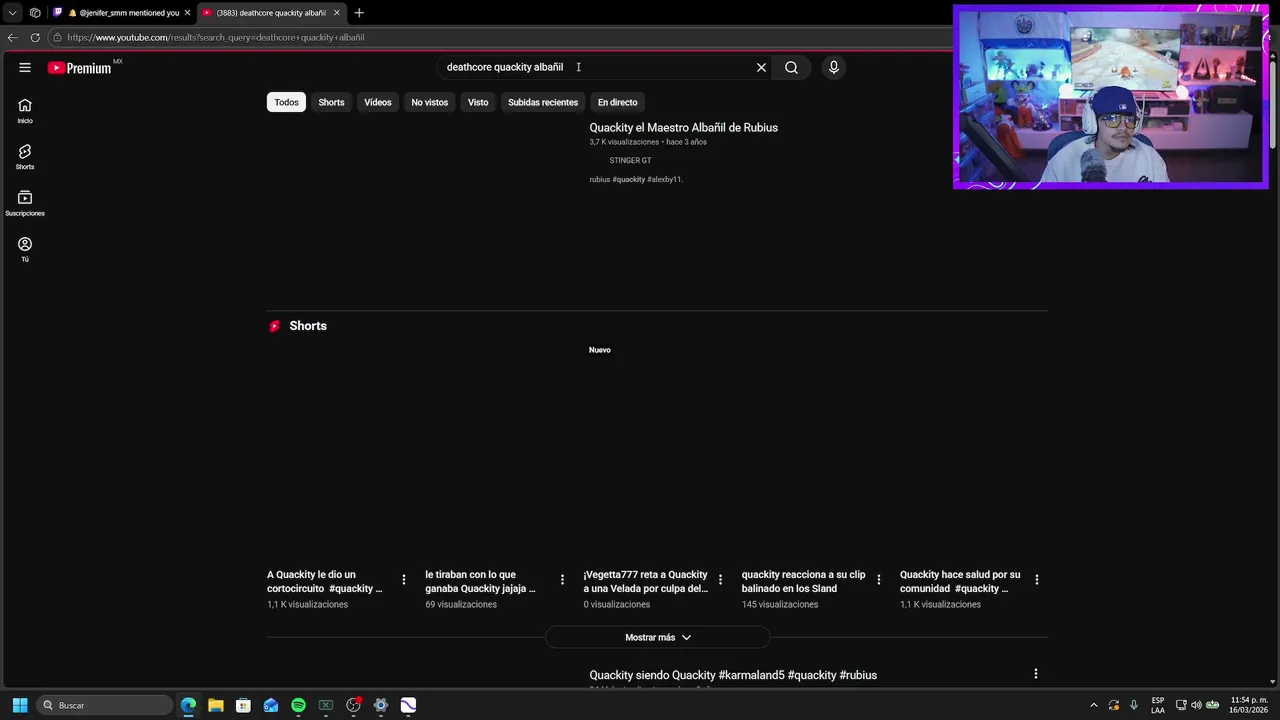The height and width of the screenshot is (720, 1280).
Task: Select the Todos filter chip
Action: point(286,102)
